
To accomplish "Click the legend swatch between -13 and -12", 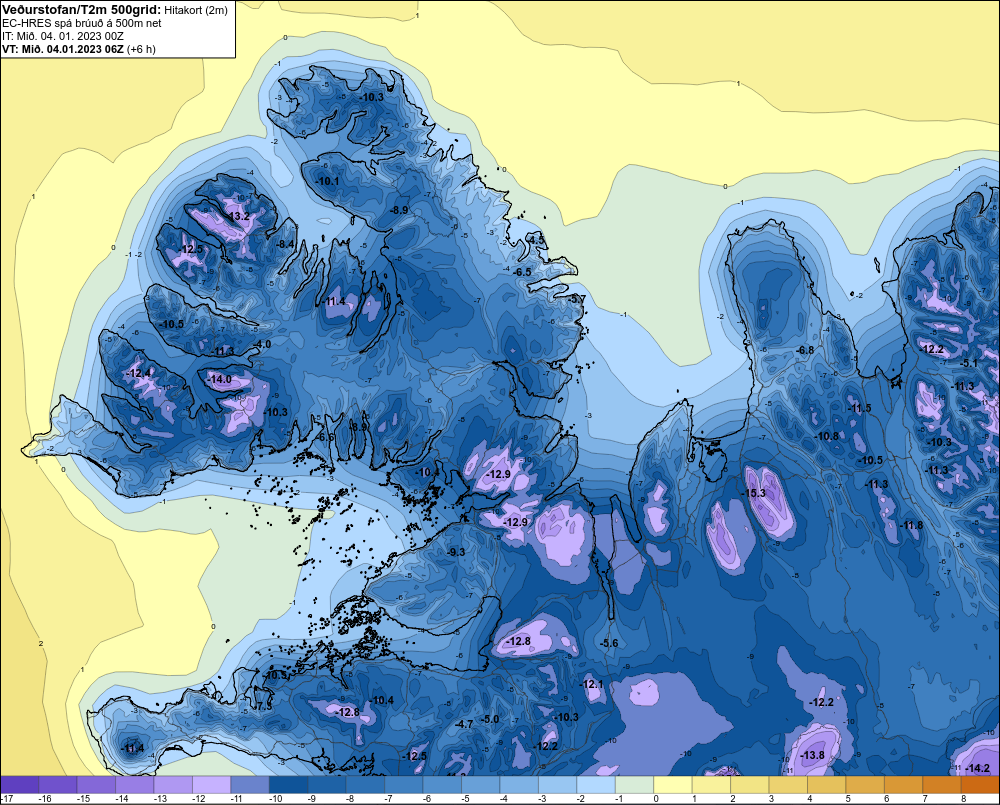I will coord(173,784).
